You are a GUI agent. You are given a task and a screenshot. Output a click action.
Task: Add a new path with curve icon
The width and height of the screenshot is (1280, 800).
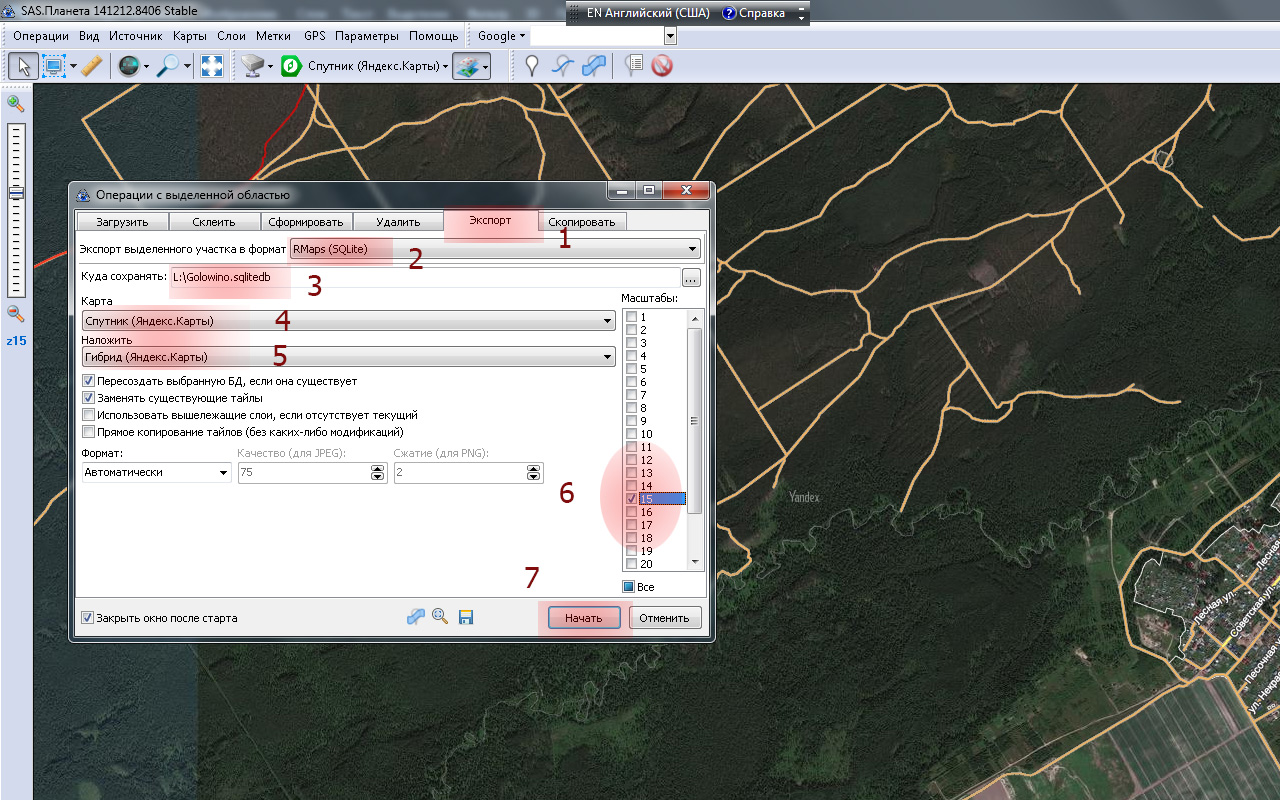coord(563,66)
